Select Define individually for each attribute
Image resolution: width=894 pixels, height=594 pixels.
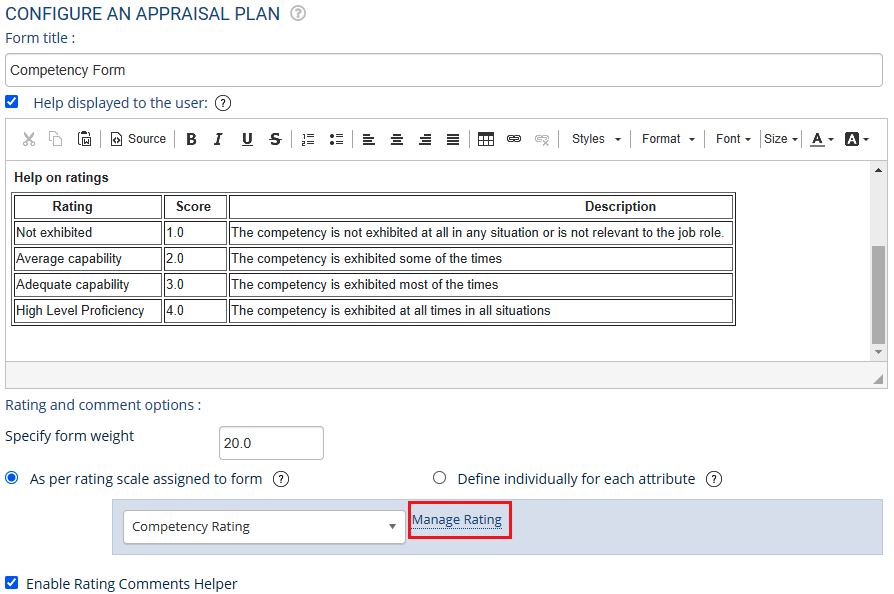tap(439, 479)
